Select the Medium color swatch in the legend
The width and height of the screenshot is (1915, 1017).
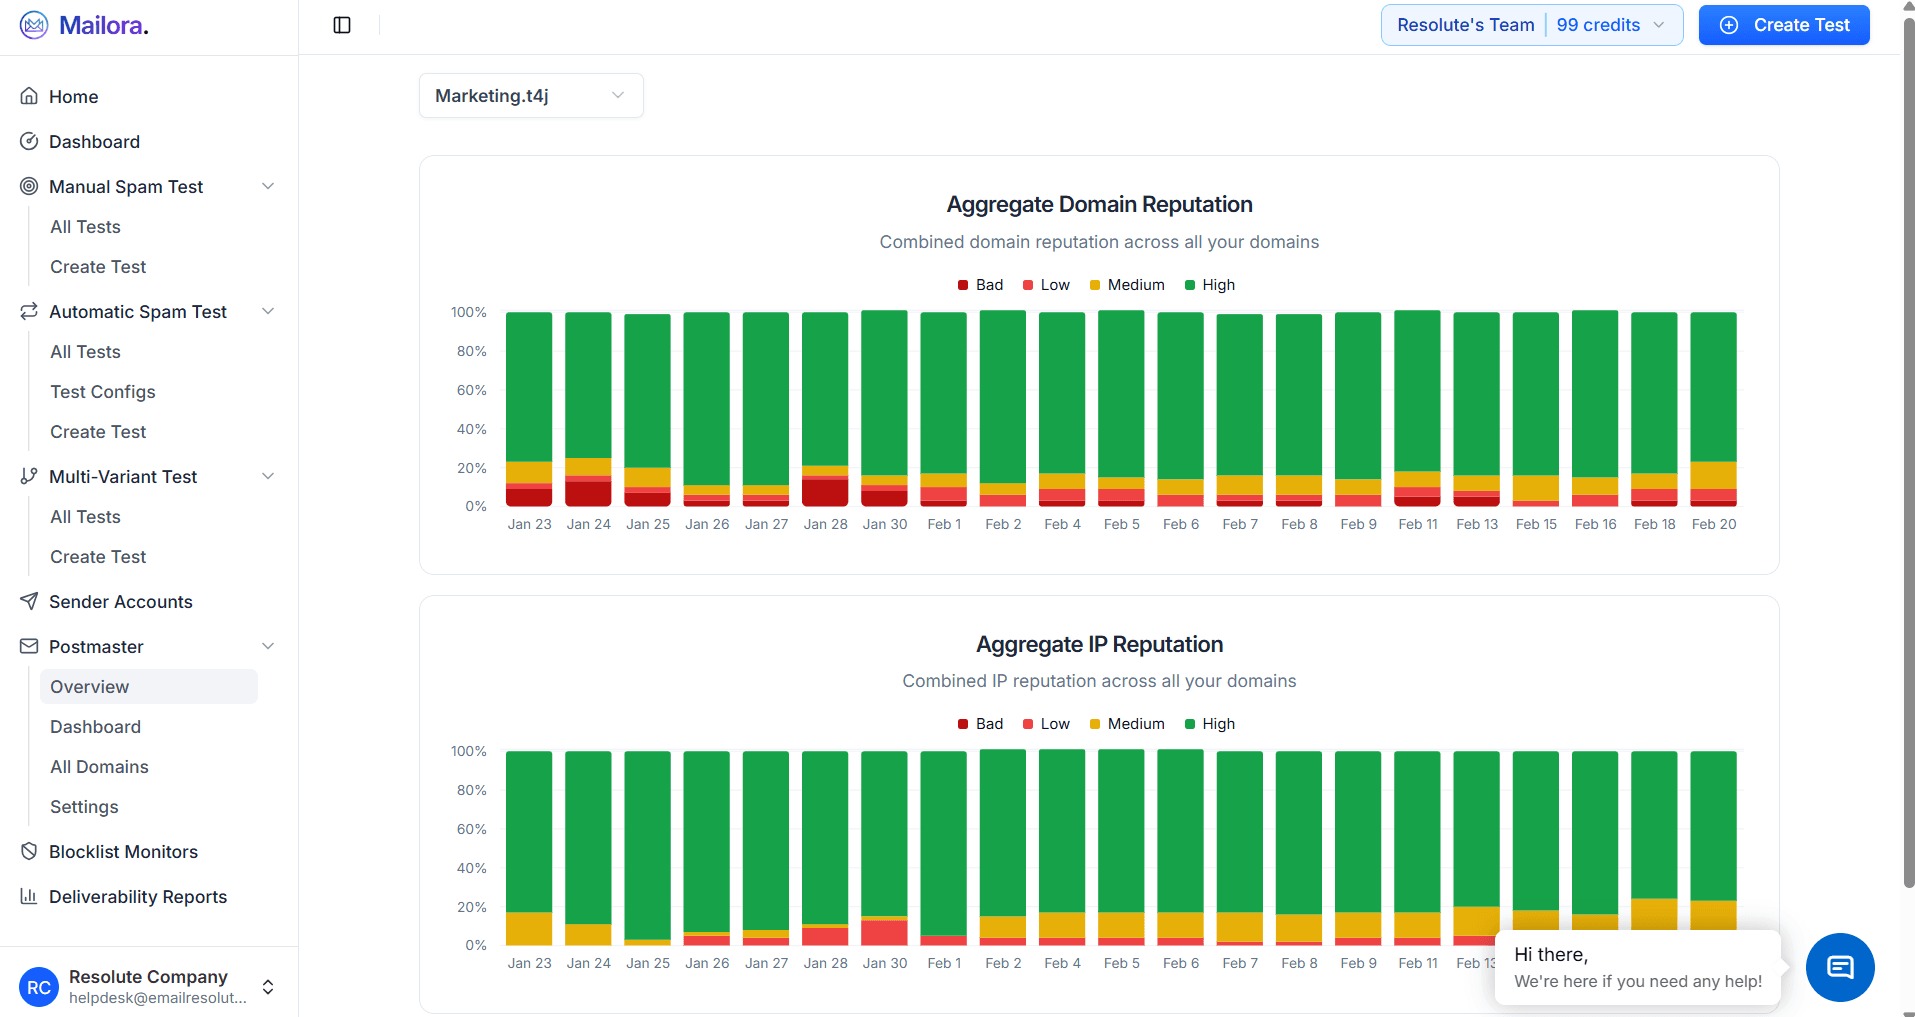[1093, 285]
